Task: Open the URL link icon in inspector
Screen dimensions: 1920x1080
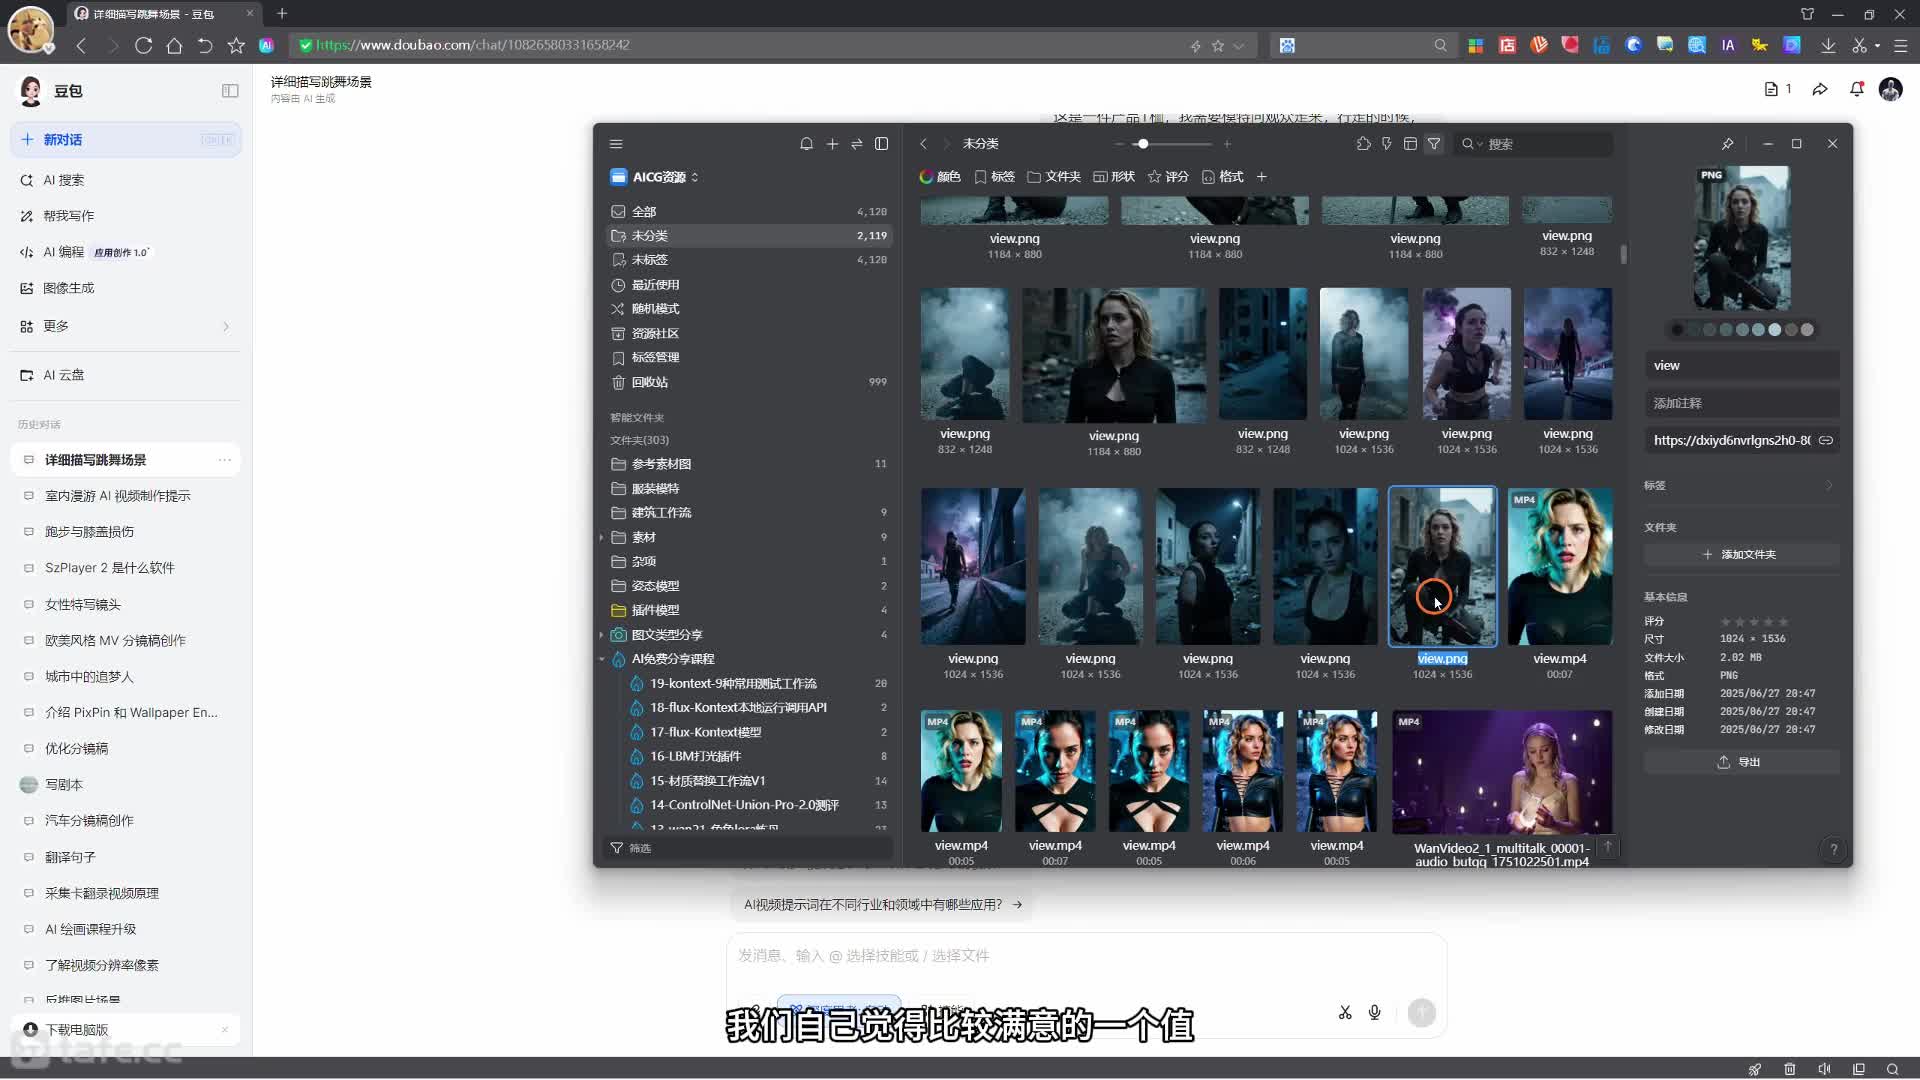Action: [1826, 440]
